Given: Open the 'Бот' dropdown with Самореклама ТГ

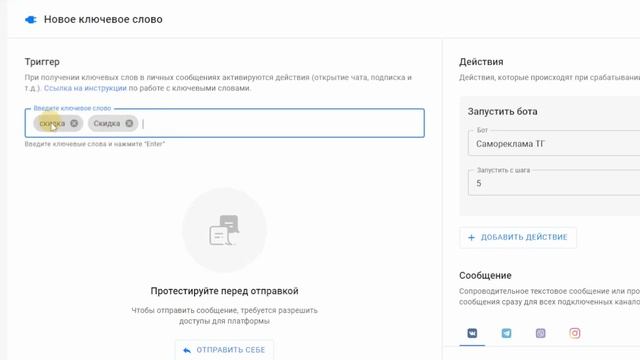Looking at the screenshot, I should 553,144.
